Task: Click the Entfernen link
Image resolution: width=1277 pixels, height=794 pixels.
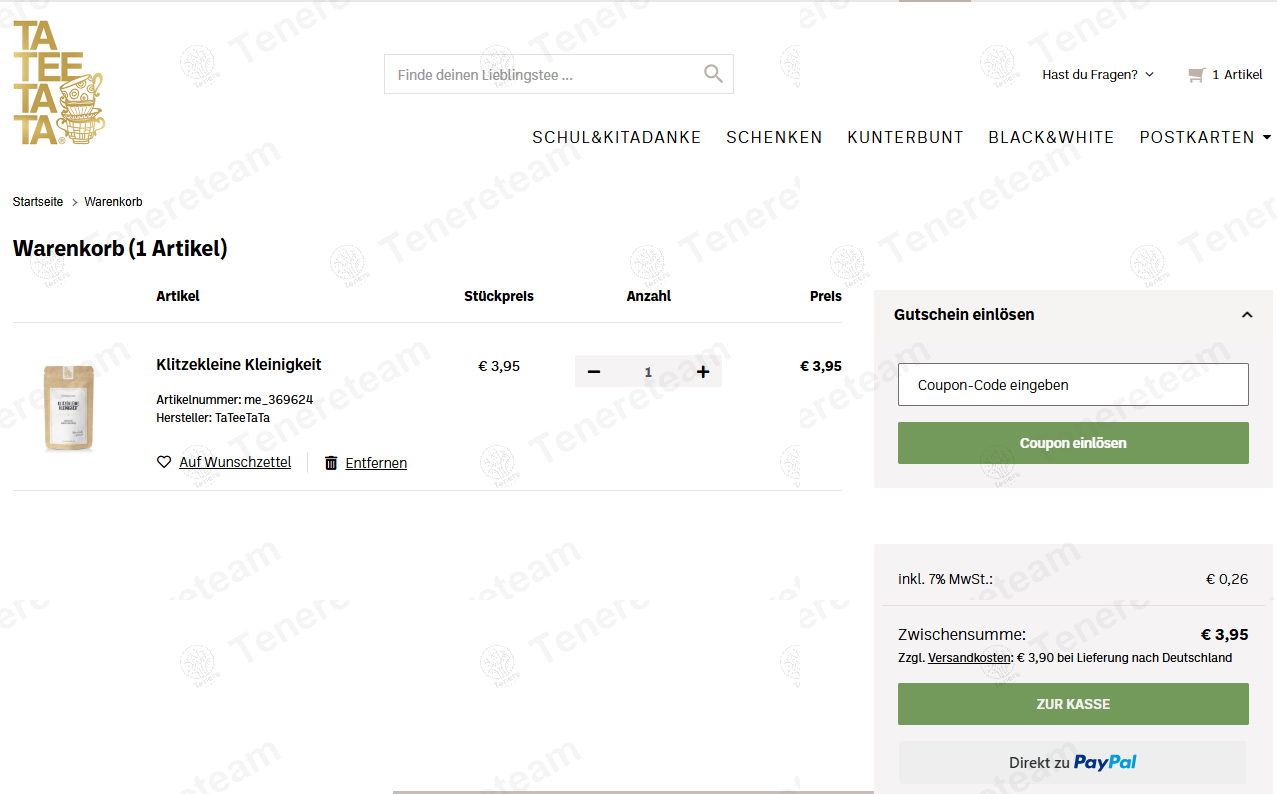Action: pos(376,463)
